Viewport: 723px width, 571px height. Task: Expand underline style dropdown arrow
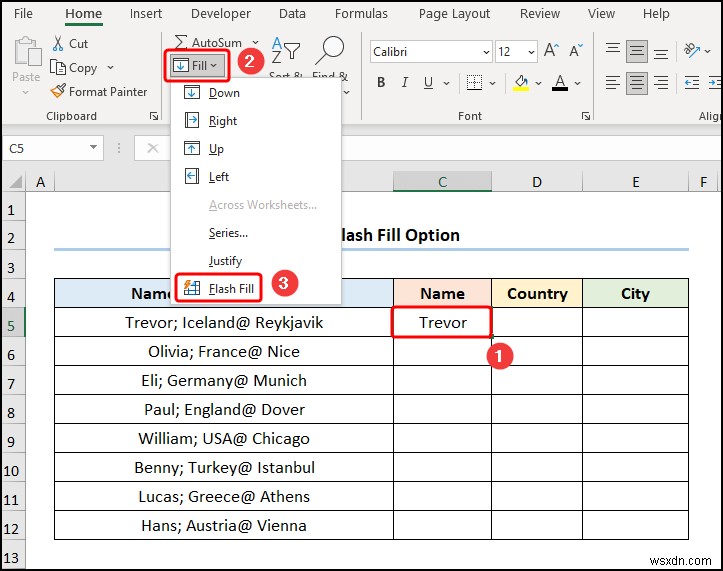tap(446, 83)
